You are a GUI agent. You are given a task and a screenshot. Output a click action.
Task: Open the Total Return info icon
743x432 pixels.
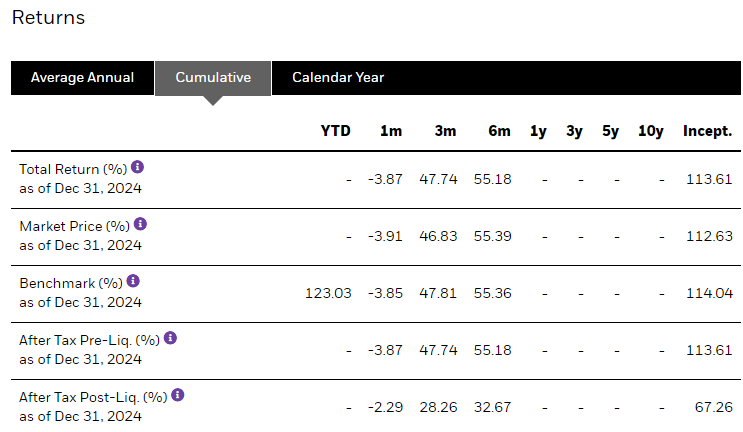(x=137, y=167)
